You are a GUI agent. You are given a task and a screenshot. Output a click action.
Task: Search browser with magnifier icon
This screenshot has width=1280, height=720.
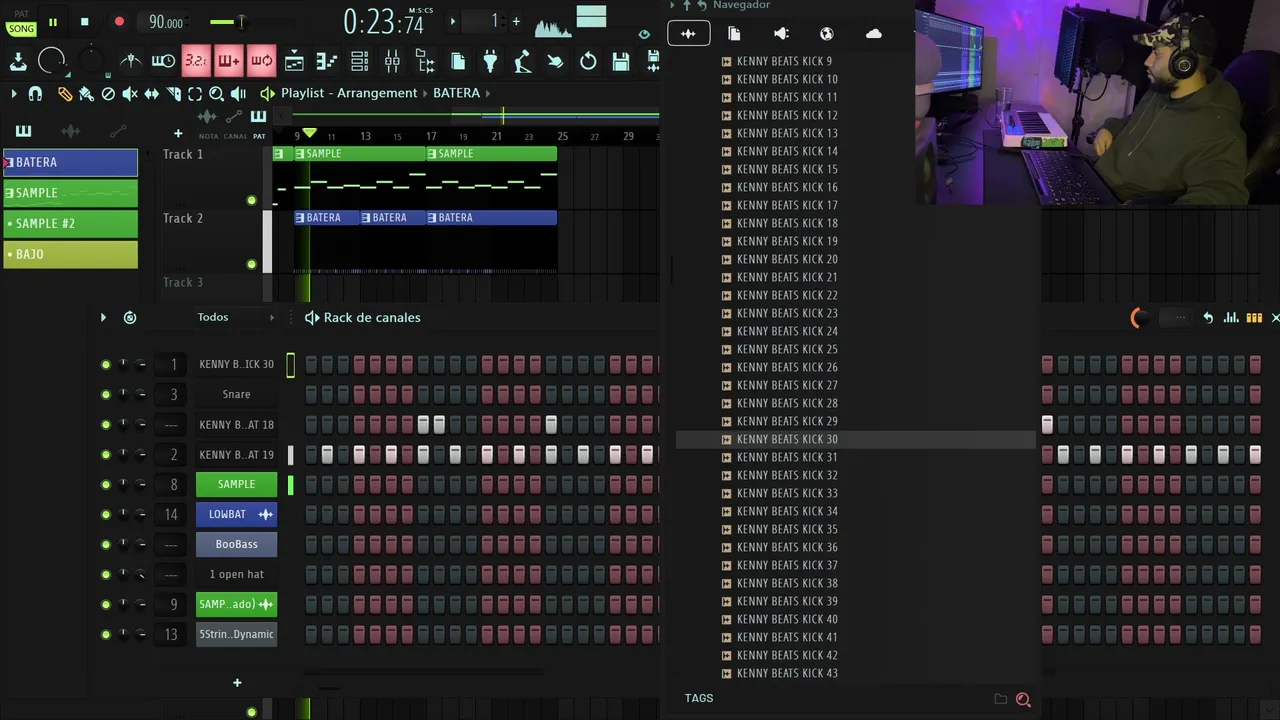[x=1023, y=700]
